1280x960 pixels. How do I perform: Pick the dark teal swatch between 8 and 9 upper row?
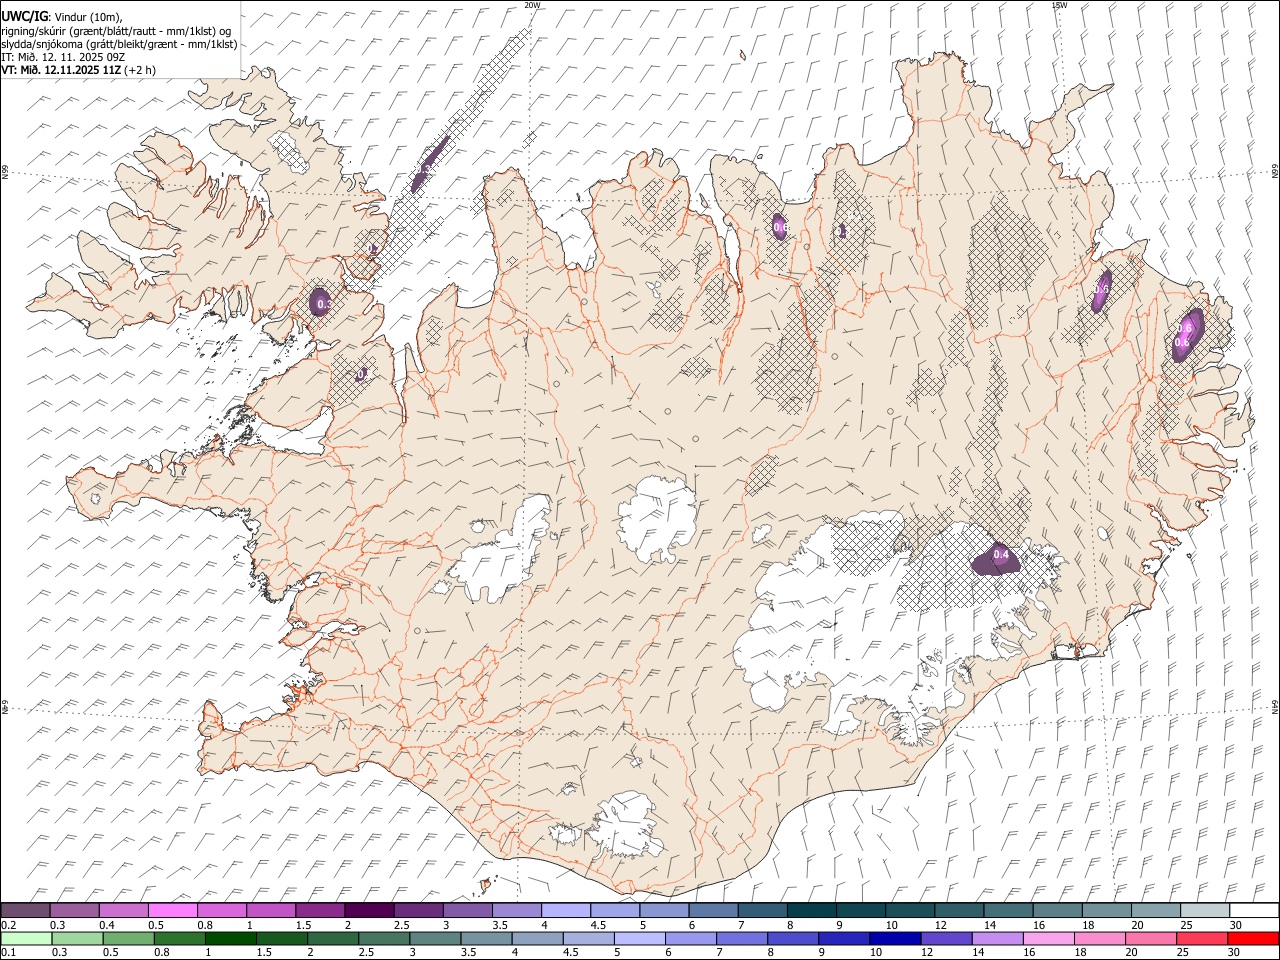tap(812, 911)
